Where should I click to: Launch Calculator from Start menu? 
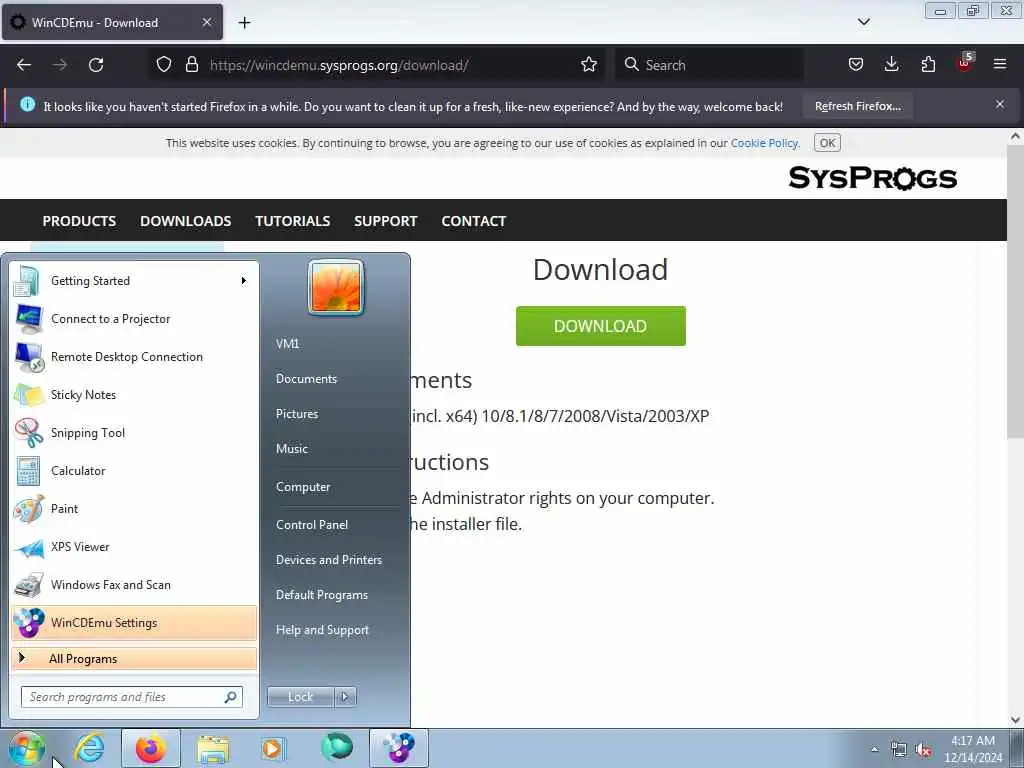click(x=134, y=470)
